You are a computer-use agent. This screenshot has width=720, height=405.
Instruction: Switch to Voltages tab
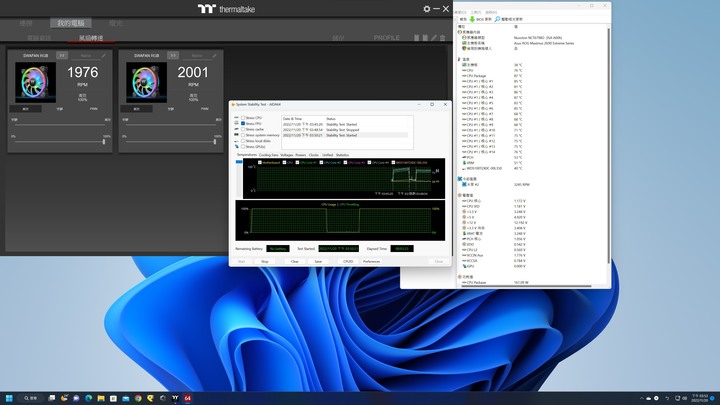[287, 155]
